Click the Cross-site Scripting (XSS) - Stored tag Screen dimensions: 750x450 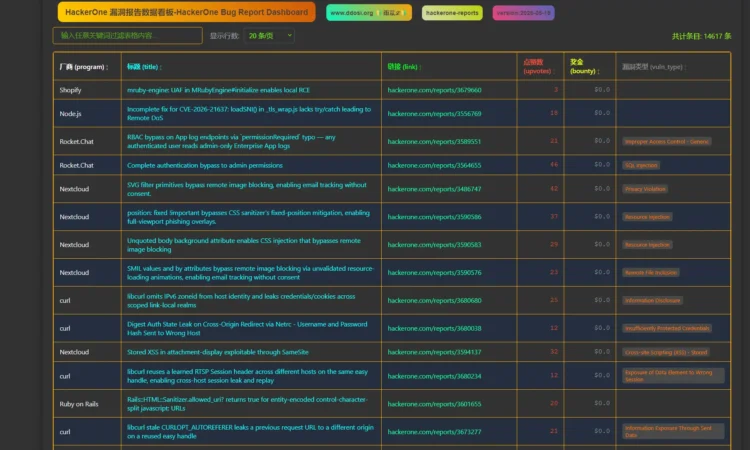click(666, 352)
